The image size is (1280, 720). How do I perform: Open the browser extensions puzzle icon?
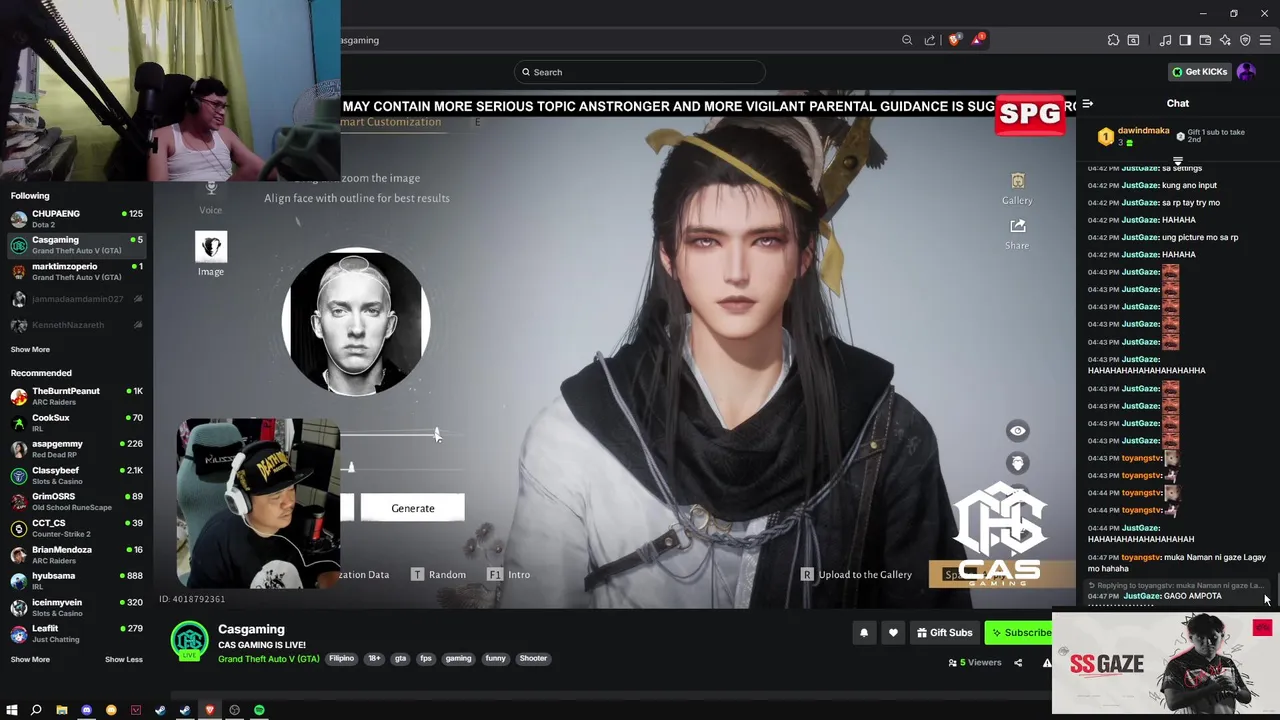pyautogui.click(x=1113, y=40)
